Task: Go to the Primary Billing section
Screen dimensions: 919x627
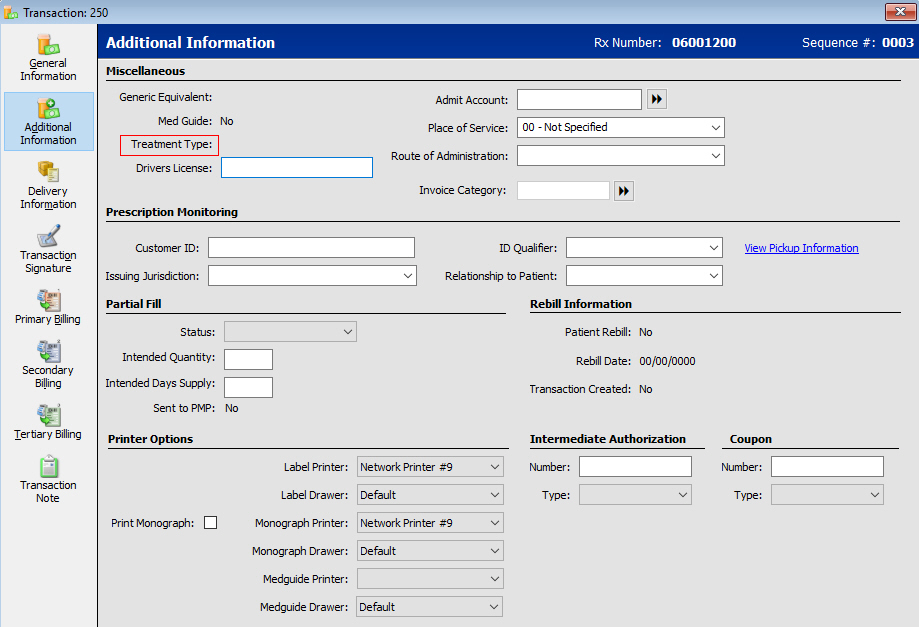Action: [48, 307]
